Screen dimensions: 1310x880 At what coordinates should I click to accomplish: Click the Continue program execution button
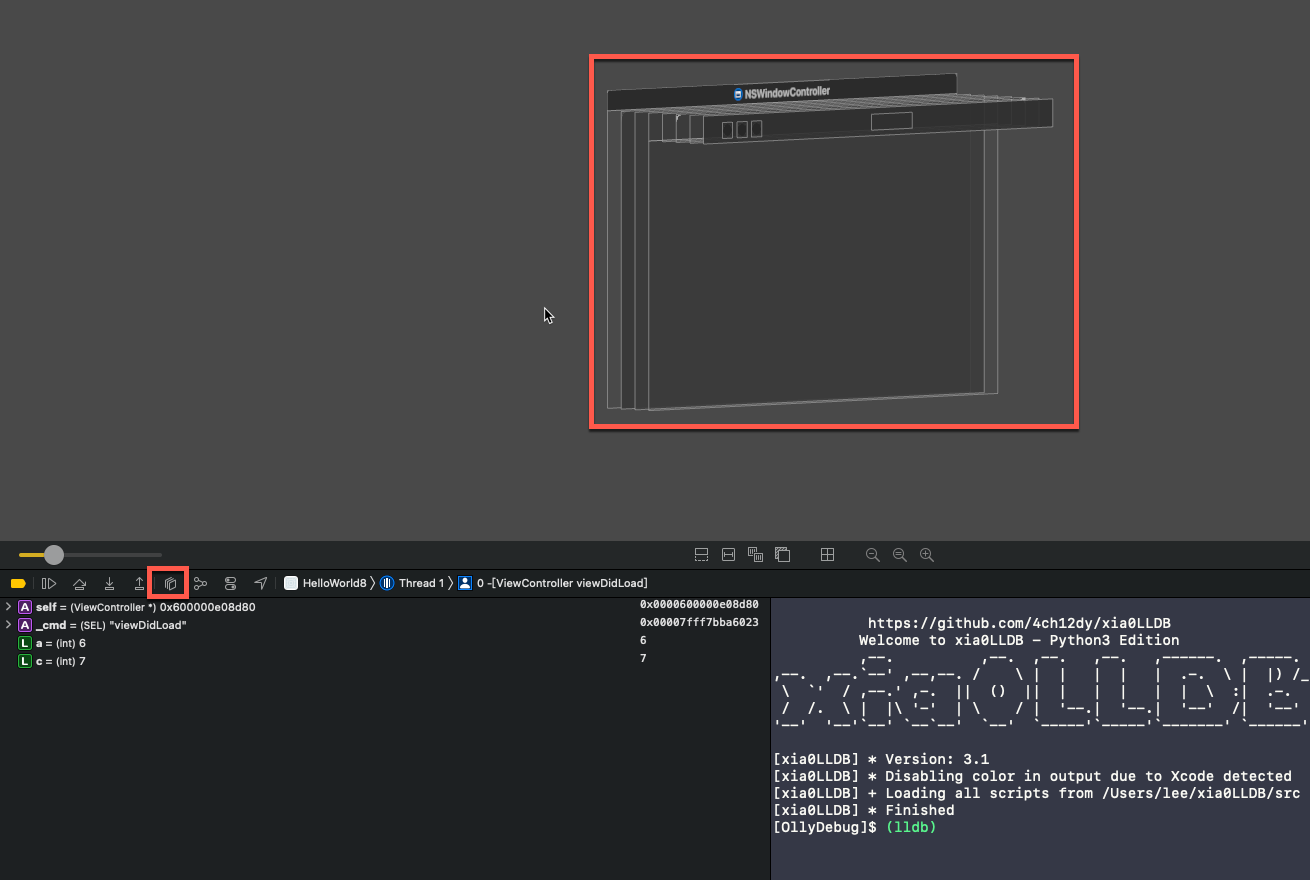coord(49,583)
